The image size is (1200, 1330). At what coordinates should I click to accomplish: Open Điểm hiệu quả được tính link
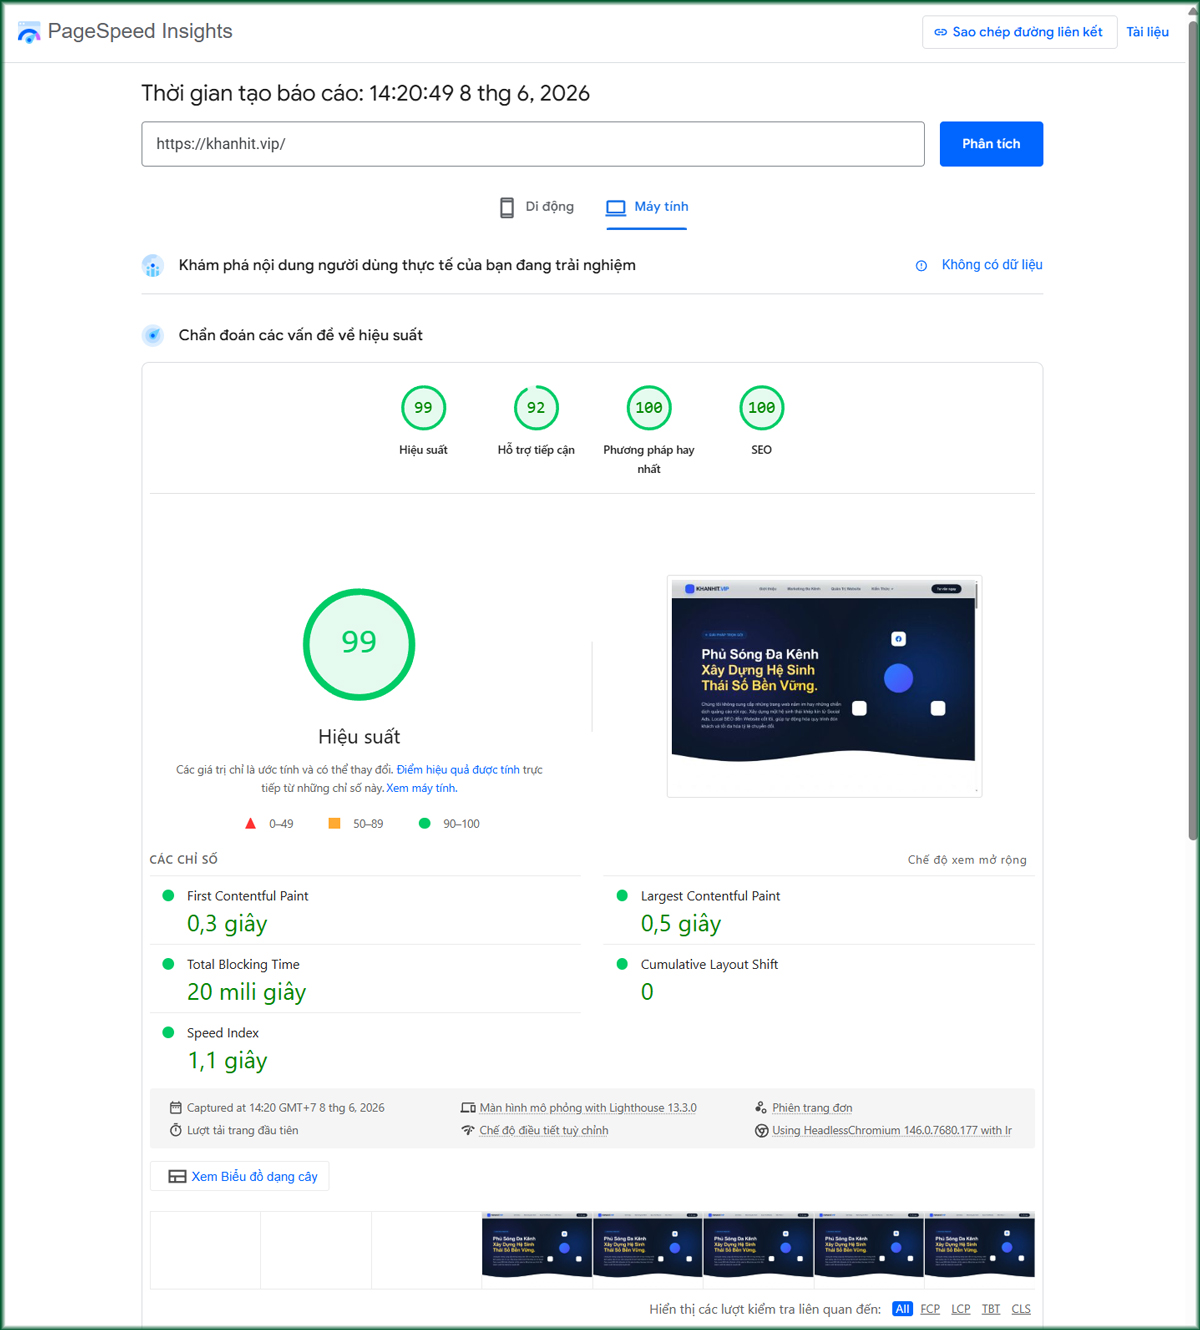[458, 770]
